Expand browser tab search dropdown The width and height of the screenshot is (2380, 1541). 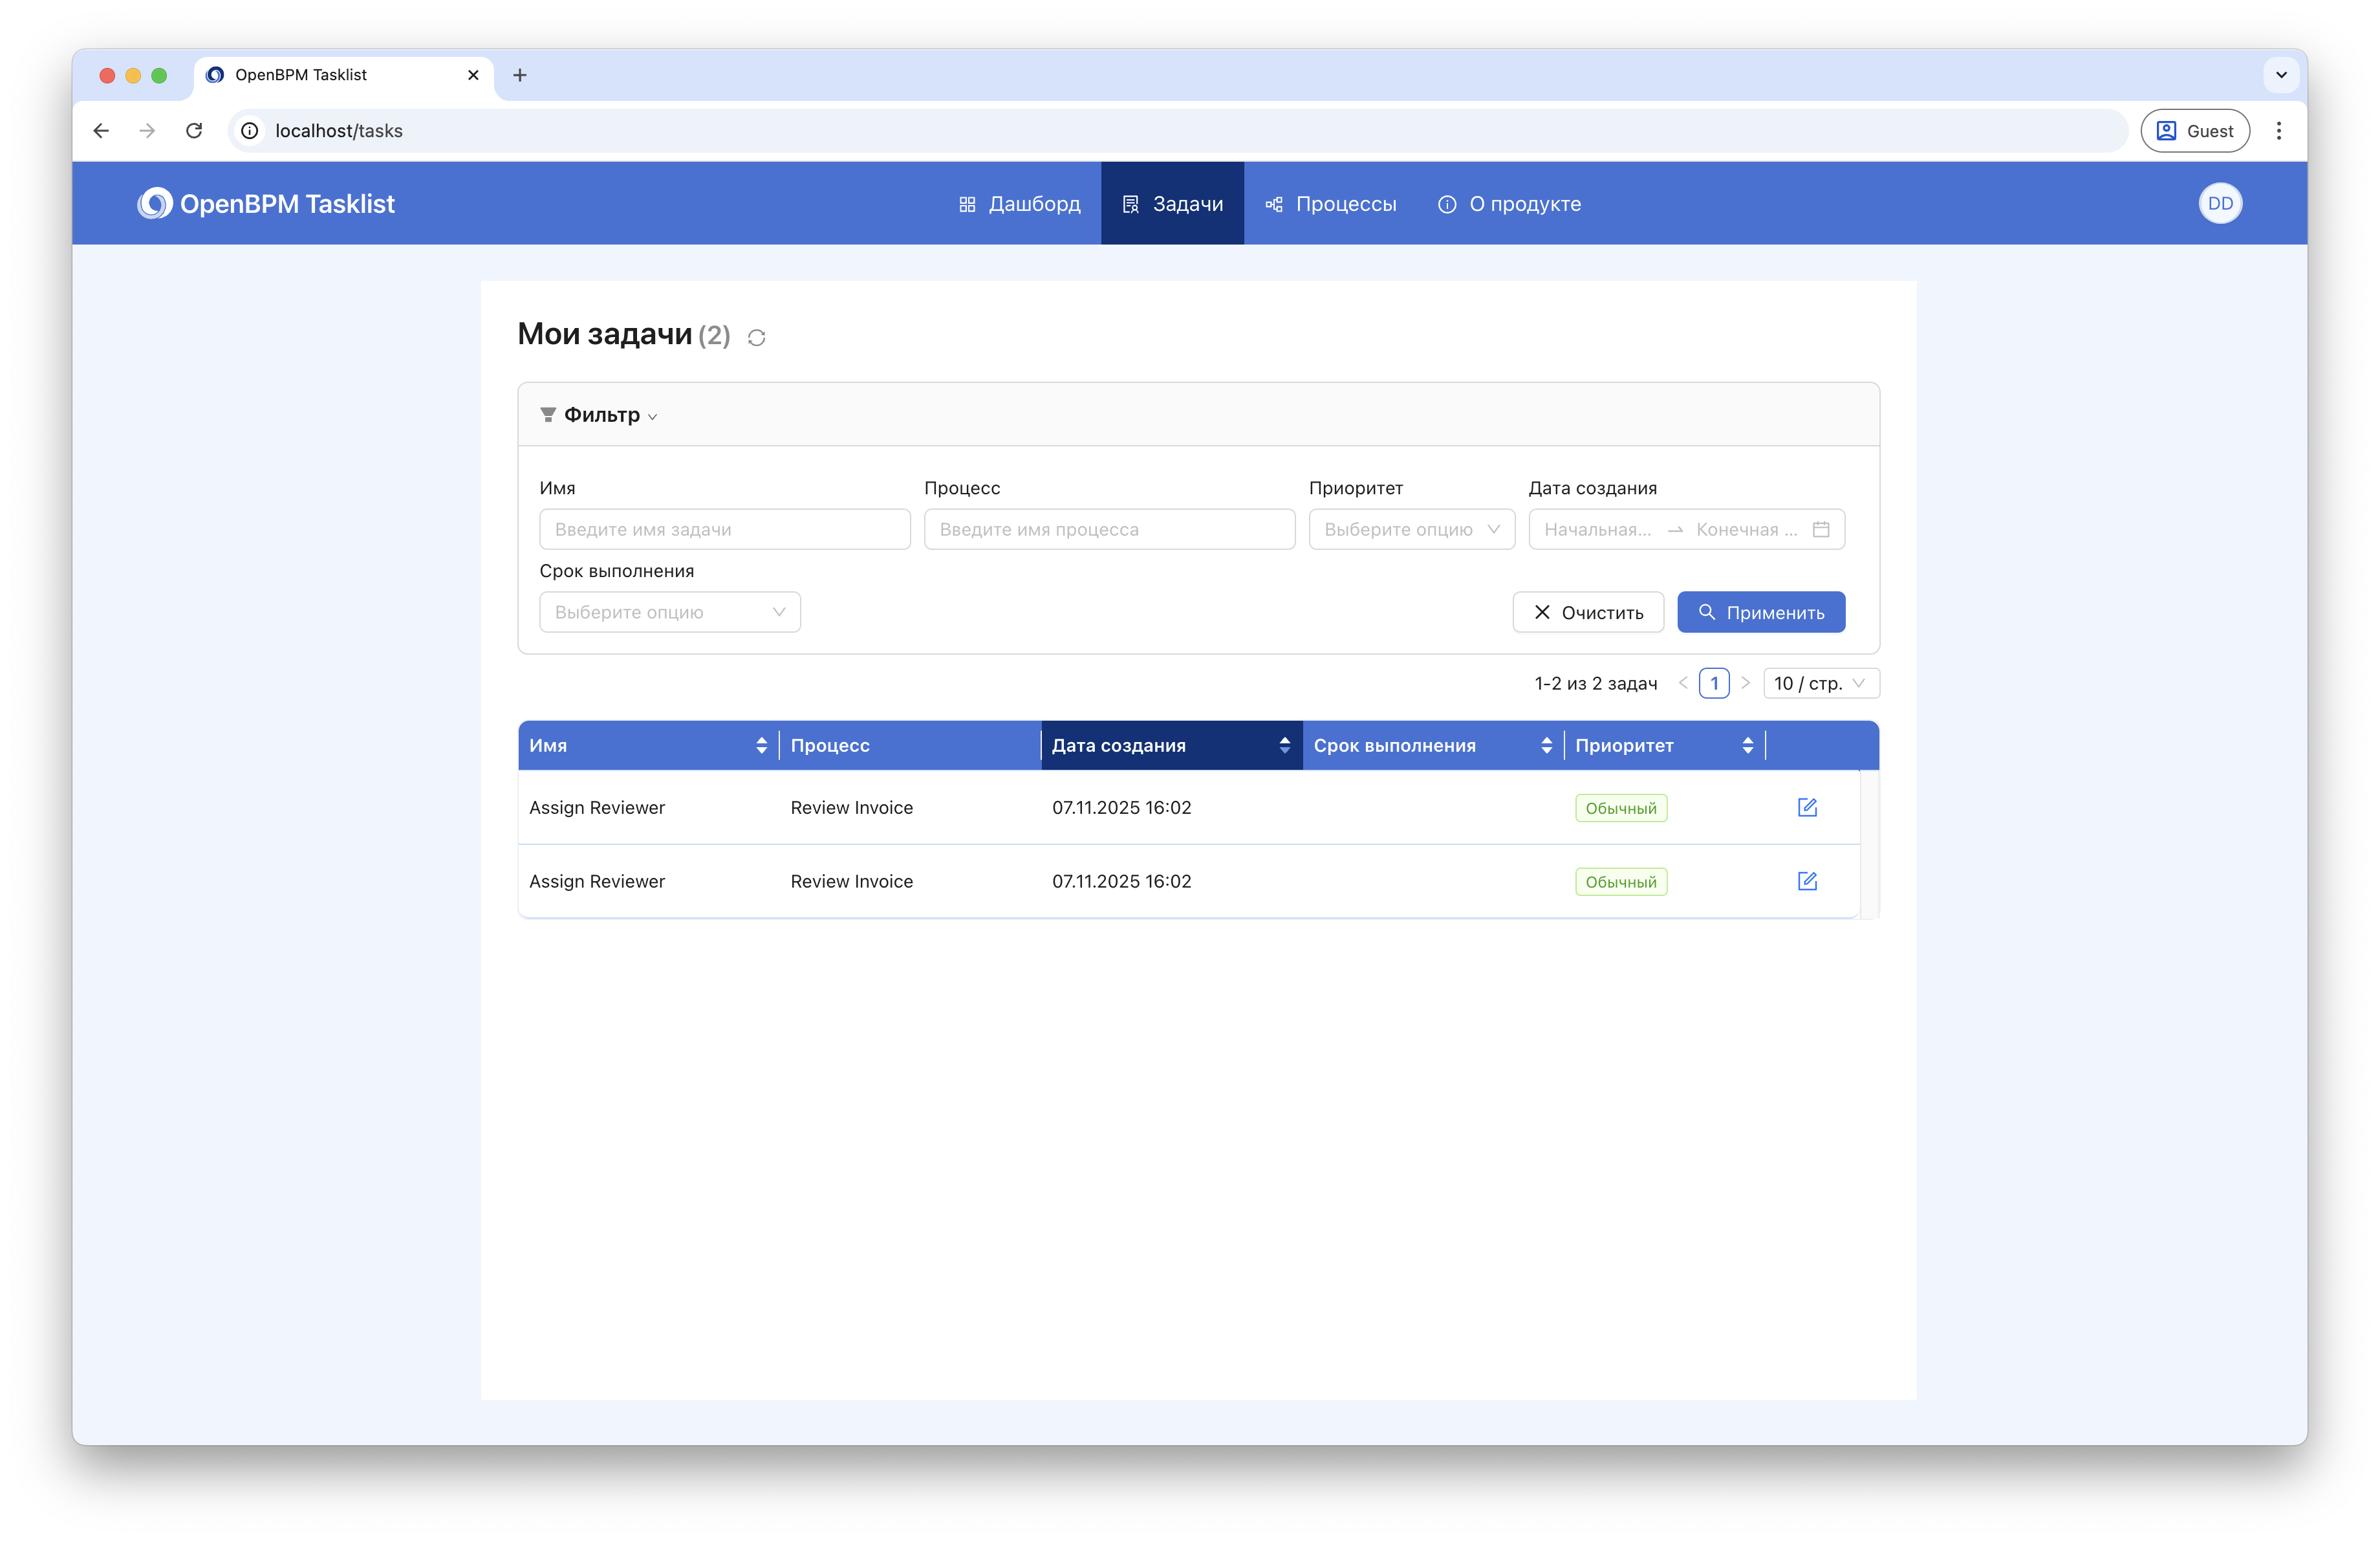point(2280,75)
